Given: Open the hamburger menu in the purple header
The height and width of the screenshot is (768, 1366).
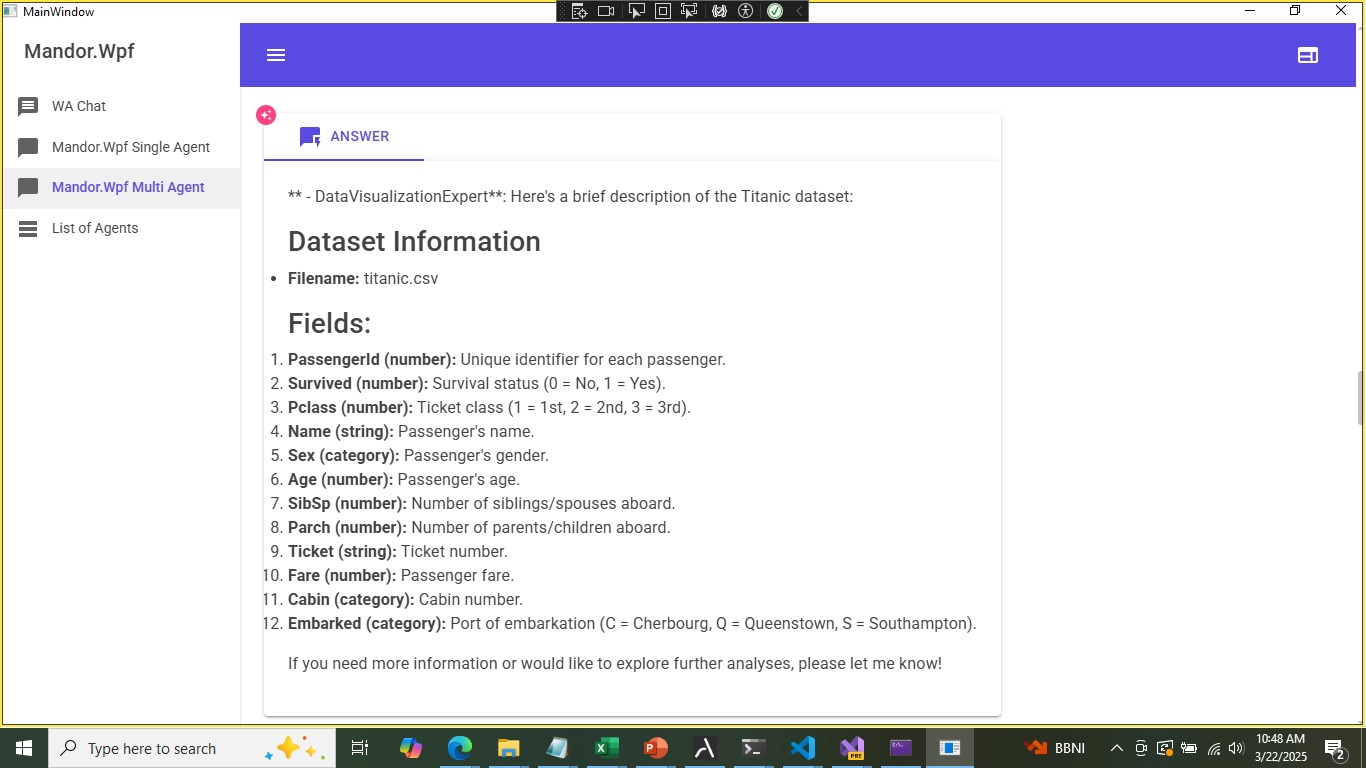Looking at the screenshot, I should click(x=276, y=55).
